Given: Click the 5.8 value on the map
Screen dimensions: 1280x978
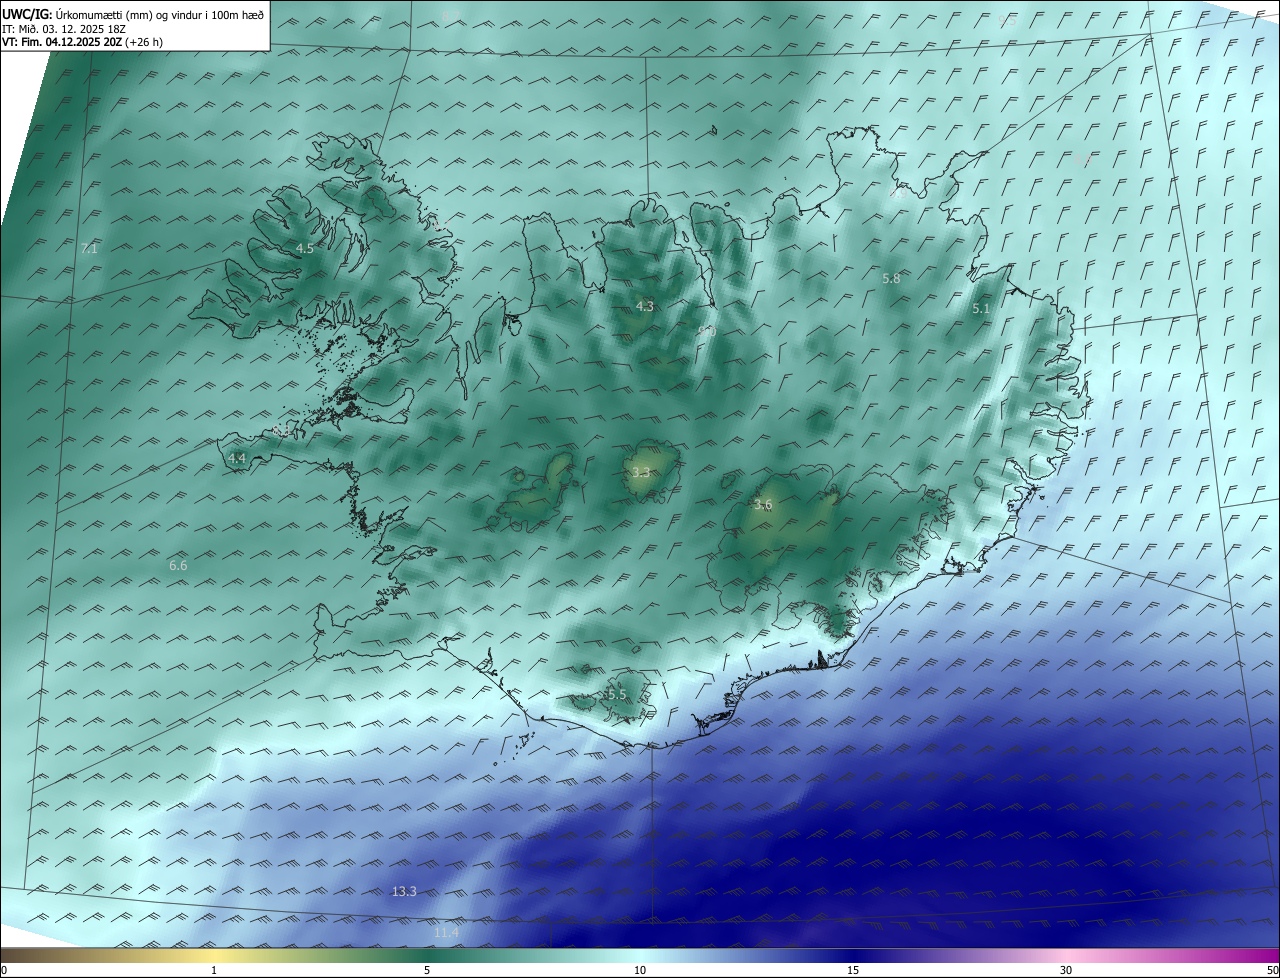Looking at the screenshot, I should pyautogui.click(x=891, y=278).
